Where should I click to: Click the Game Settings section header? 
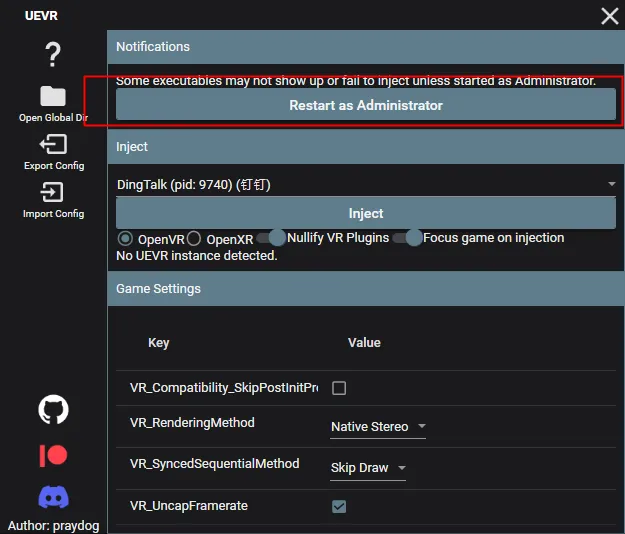[x=366, y=289]
